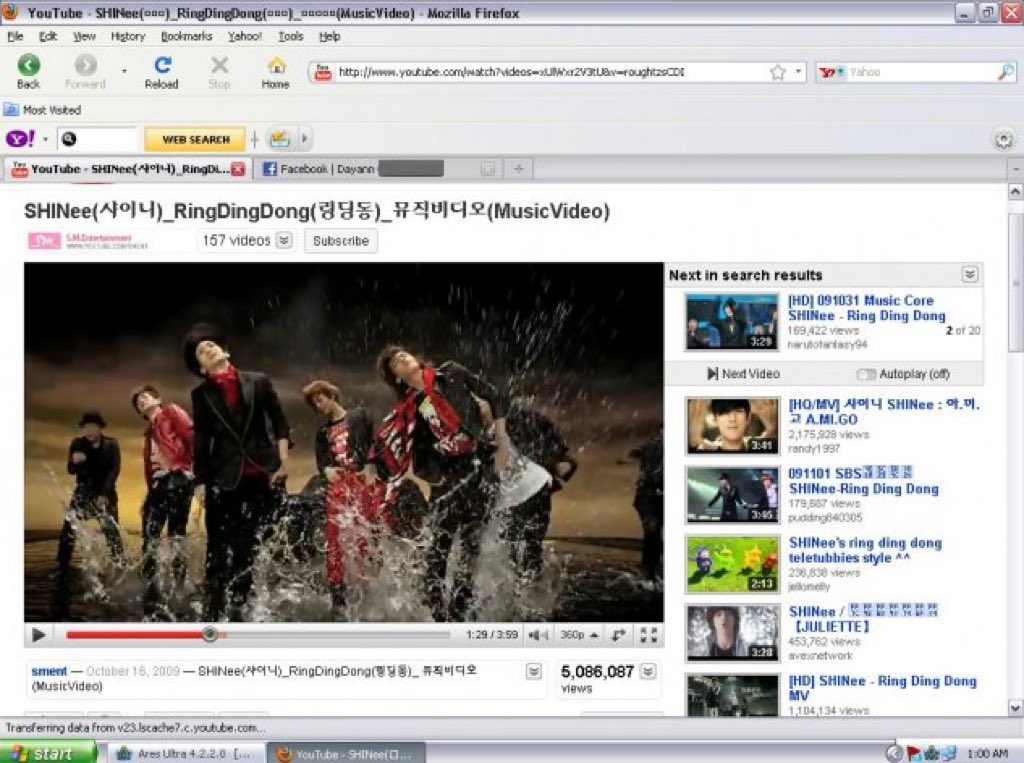Expand the player with the resize icon
The width and height of the screenshot is (1024, 763).
click(617, 635)
